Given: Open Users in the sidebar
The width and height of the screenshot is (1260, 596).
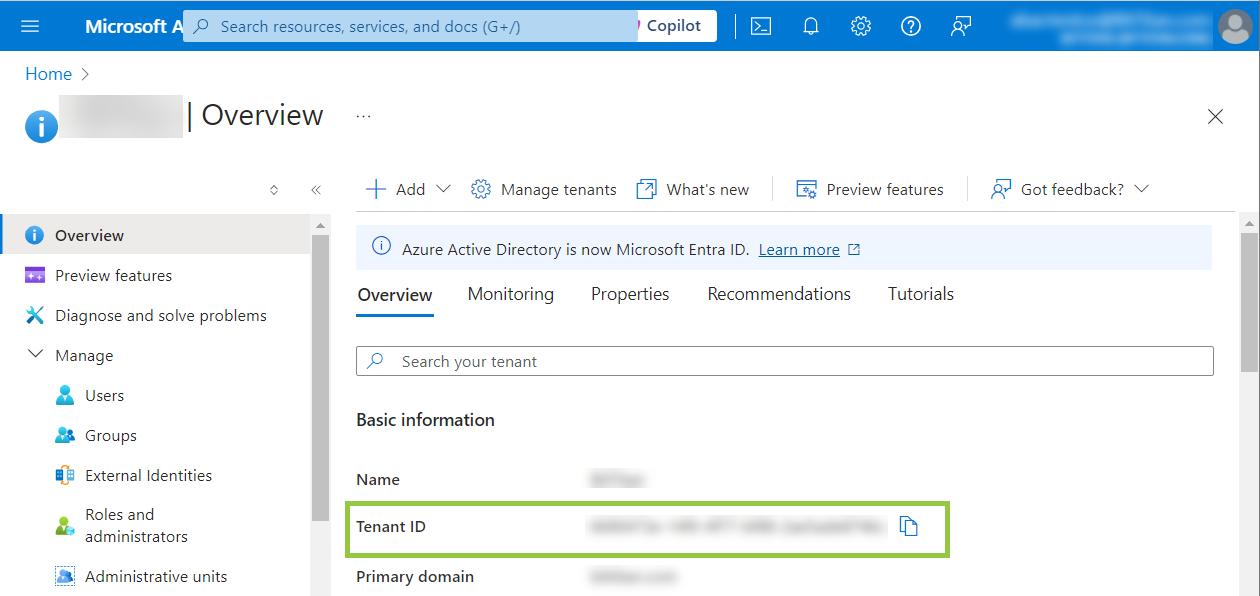Looking at the screenshot, I should tap(104, 395).
